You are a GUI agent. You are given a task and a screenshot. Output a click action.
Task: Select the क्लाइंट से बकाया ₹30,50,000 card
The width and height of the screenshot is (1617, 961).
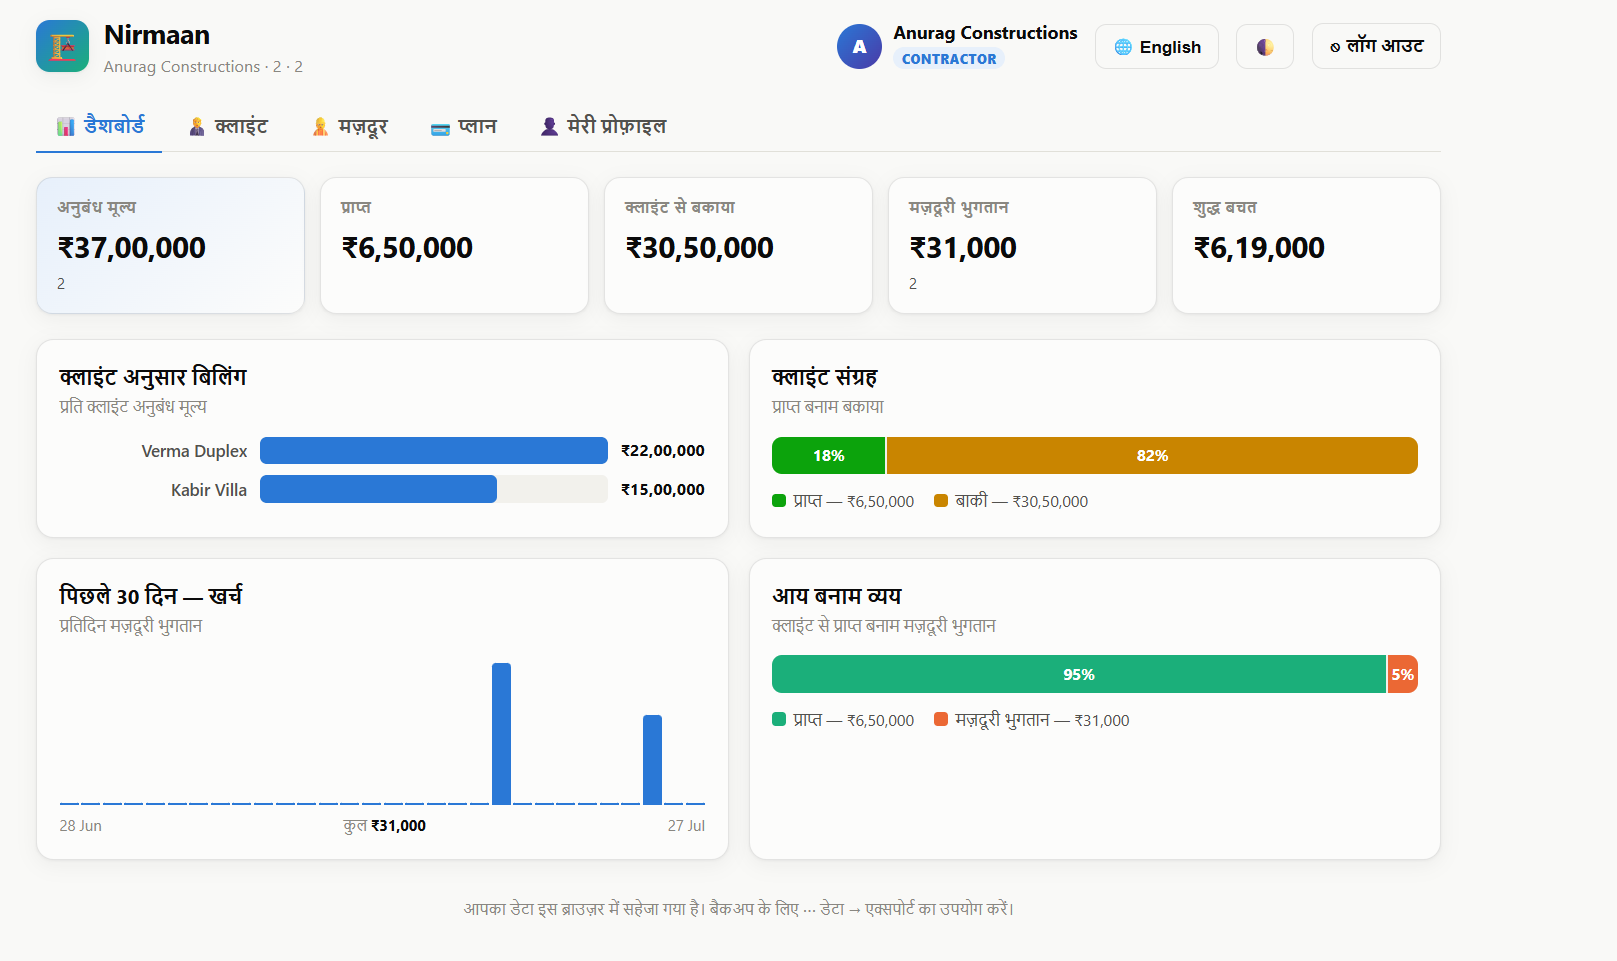738,245
